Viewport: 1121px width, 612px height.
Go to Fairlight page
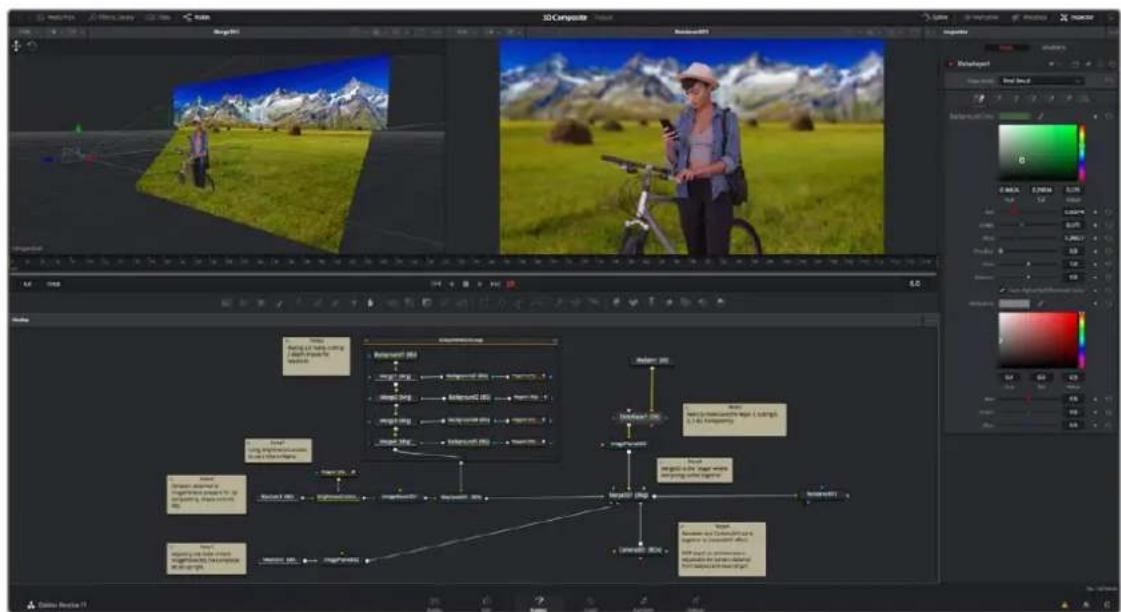[x=643, y=603]
